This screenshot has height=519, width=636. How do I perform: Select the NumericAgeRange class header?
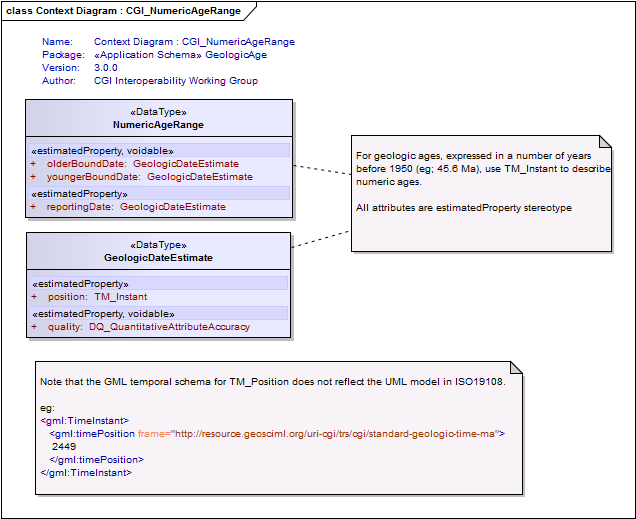point(159,118)
